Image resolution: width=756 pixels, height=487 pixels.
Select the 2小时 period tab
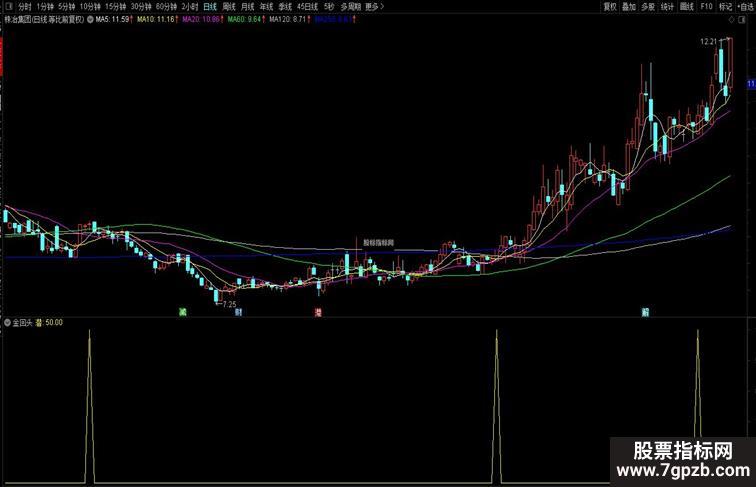coord(189,7)
